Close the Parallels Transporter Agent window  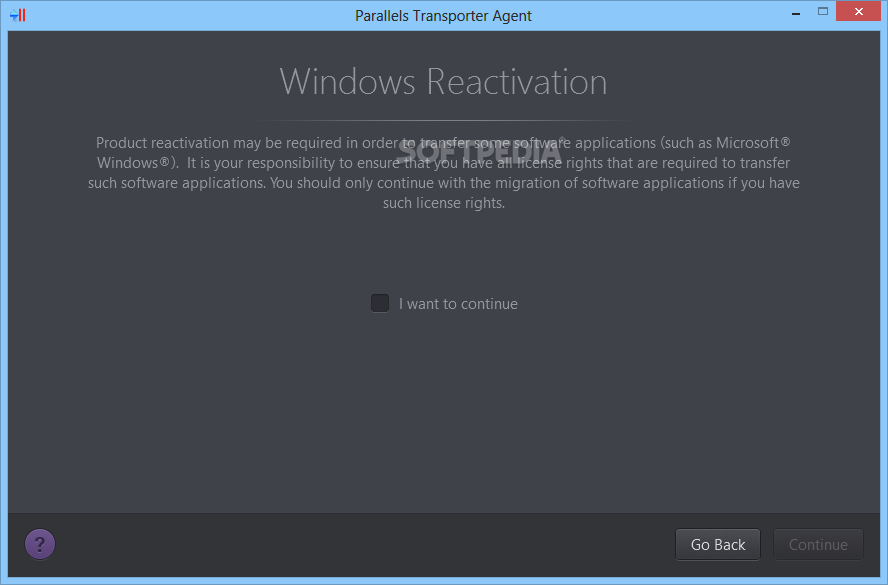pyautogui.click(x=859, y=11)
